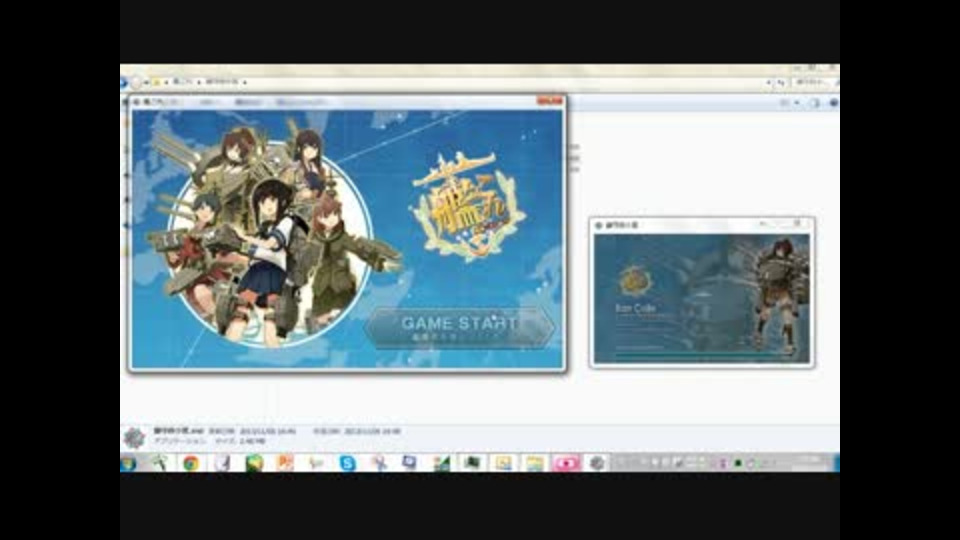Open the Explorer view options dropdown arrow
960x540 pixels.
point(797,103)
